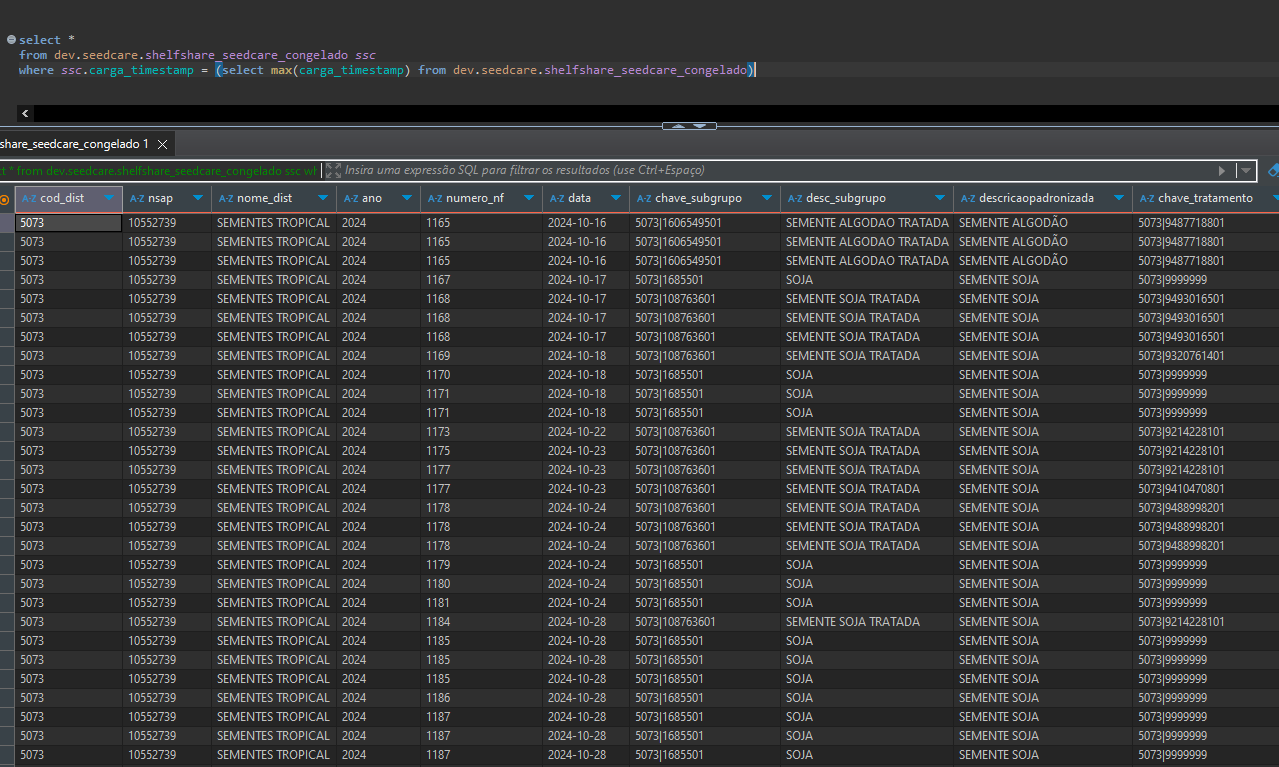Open numero_nf column filter dropdown
Screen dimensions: 1279x767
(529, 199)
